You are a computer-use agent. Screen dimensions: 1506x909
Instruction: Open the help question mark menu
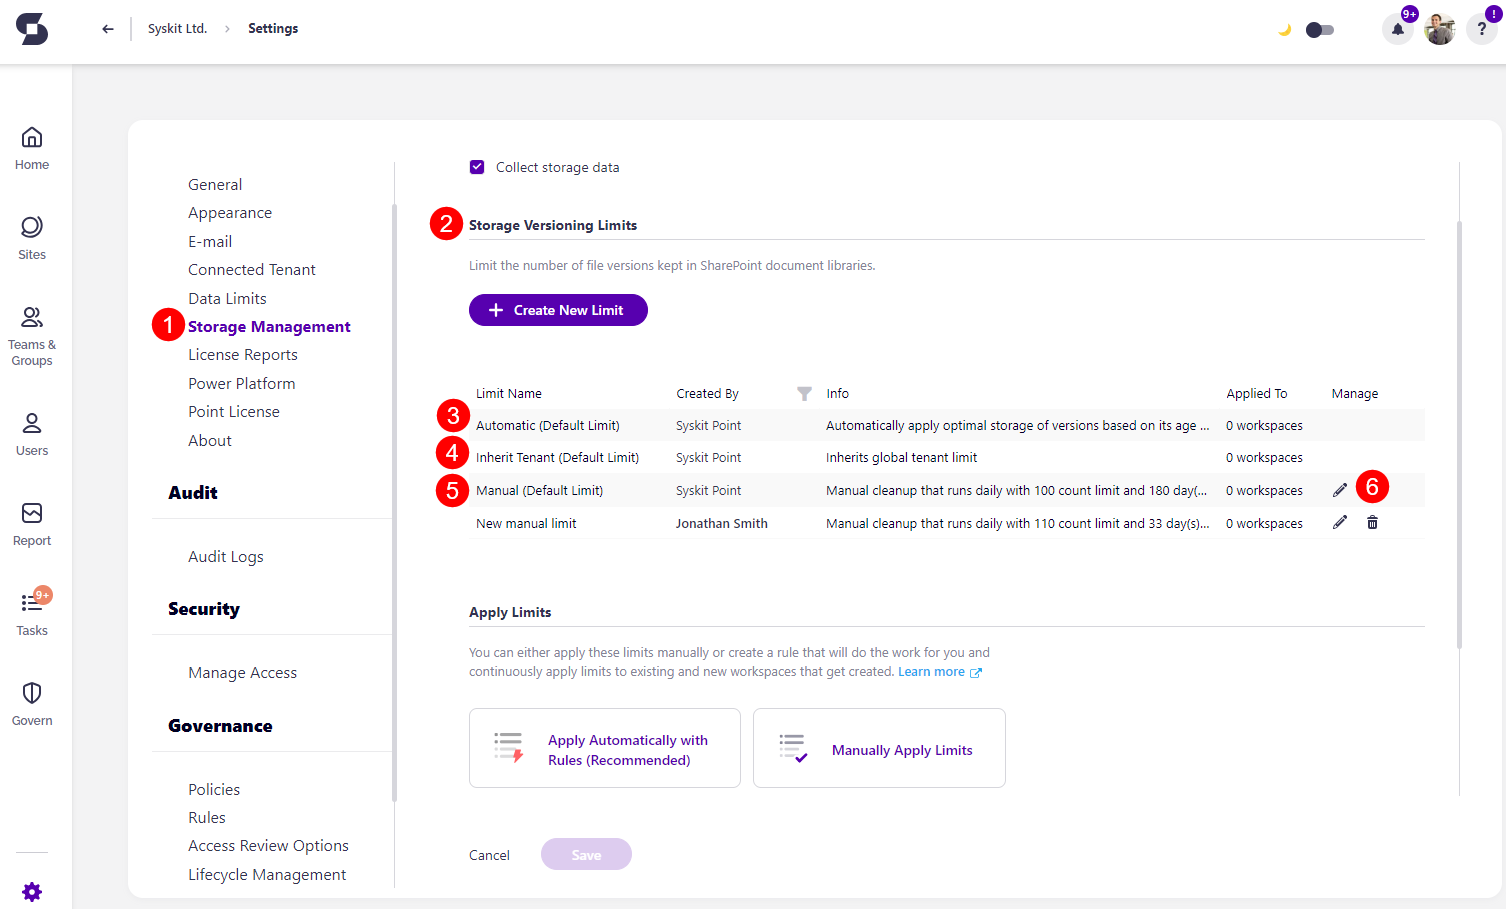coord(1481,29)
